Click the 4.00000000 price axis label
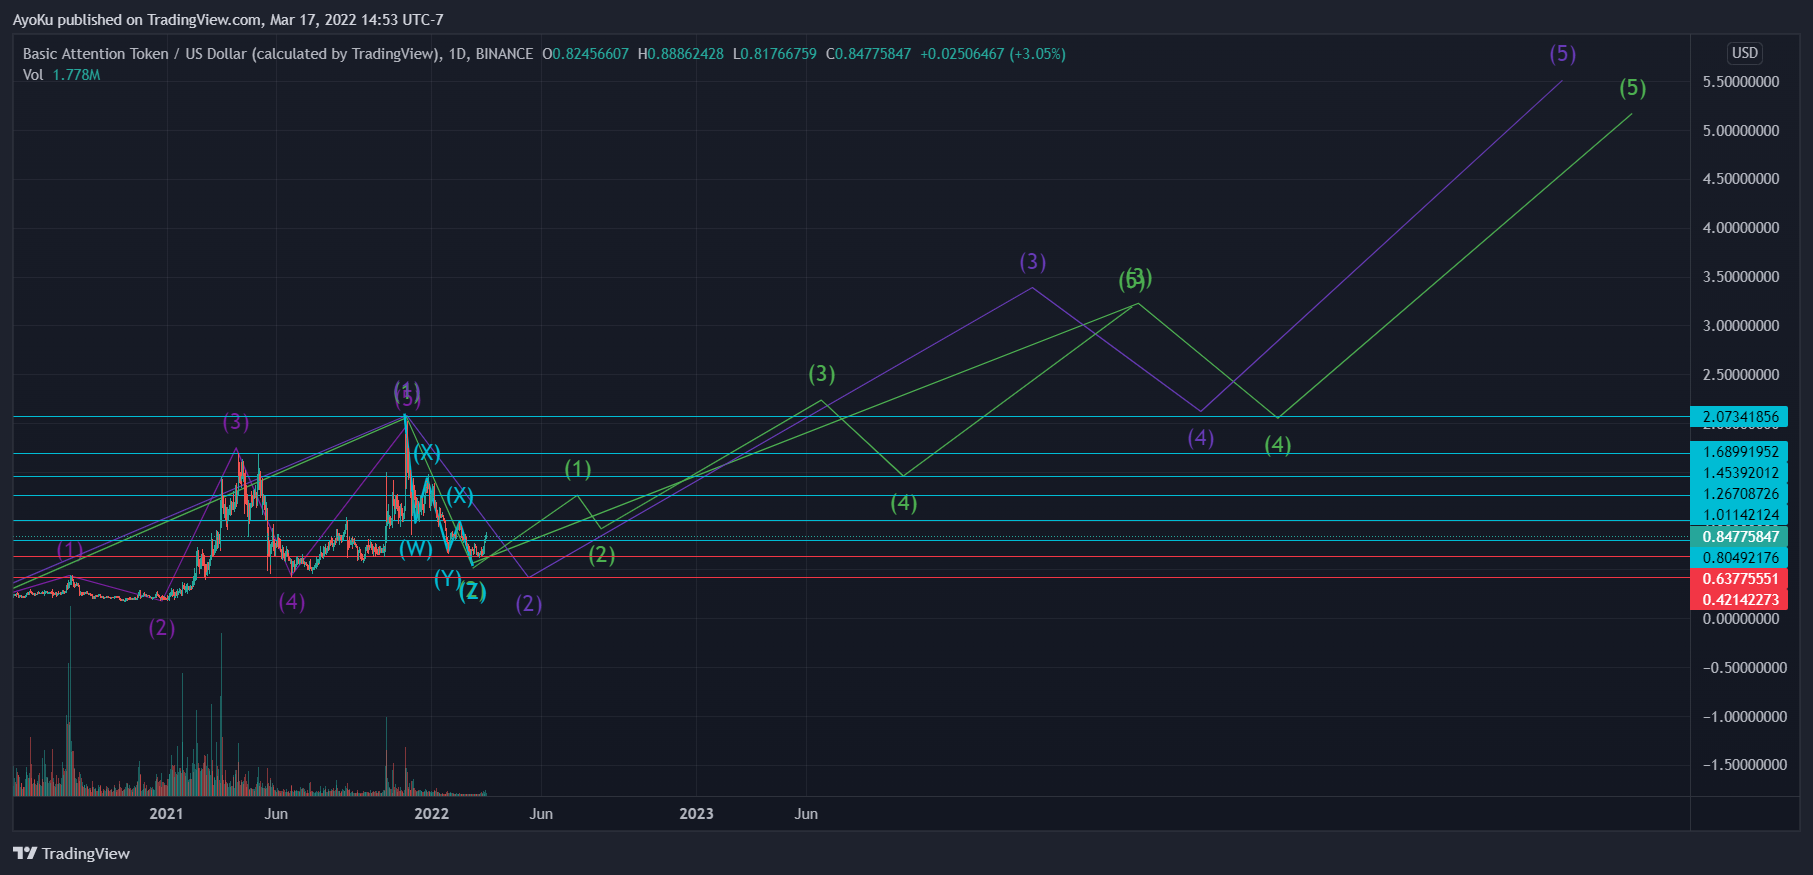This screenshot has width=1813, height=875. (1741, 228)
